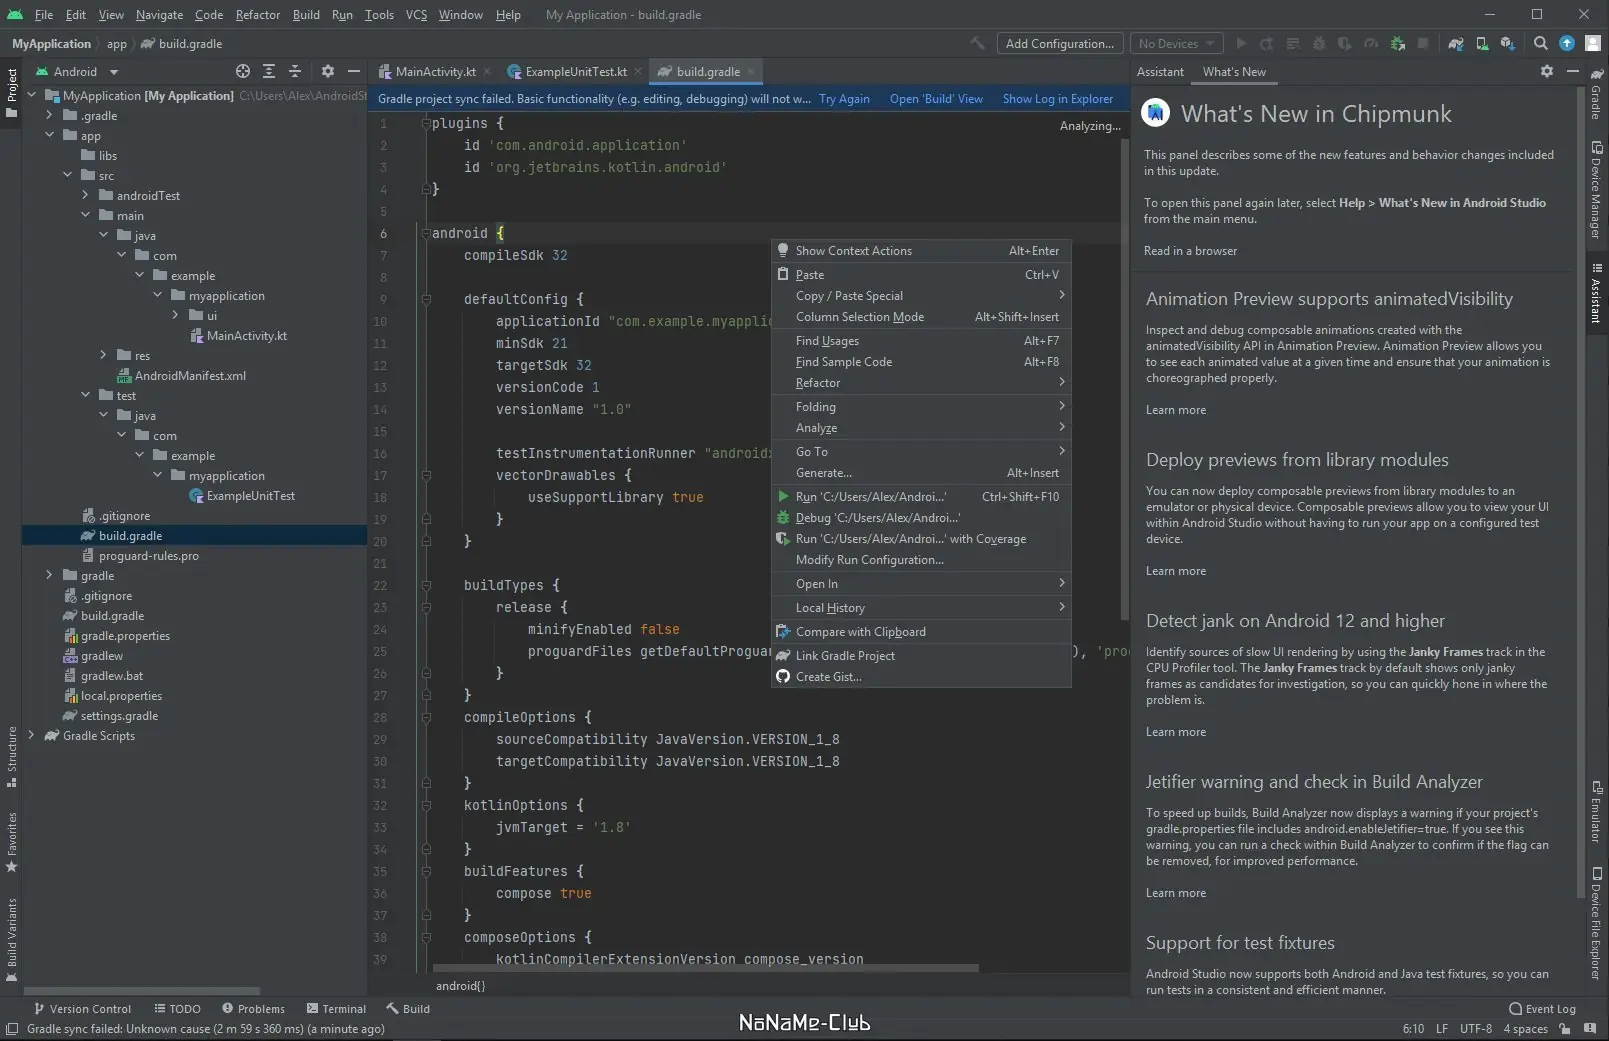Open the No Devices dropdown
The height and width of the screenshot is (1041, 1609).
click(1176, 44)
